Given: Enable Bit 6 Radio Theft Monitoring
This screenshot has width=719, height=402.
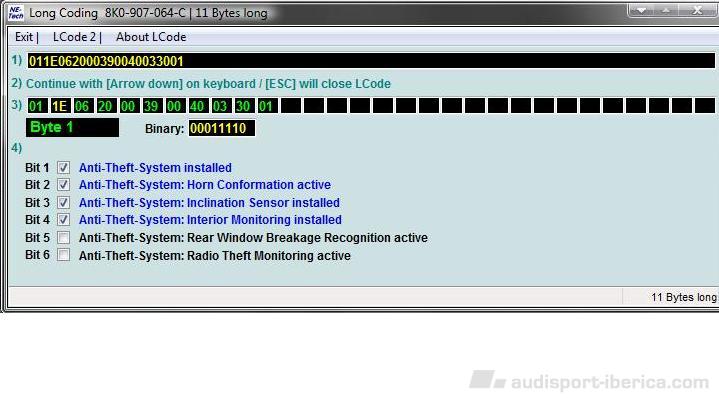Looking at the screenshot, I should [63, 255].
